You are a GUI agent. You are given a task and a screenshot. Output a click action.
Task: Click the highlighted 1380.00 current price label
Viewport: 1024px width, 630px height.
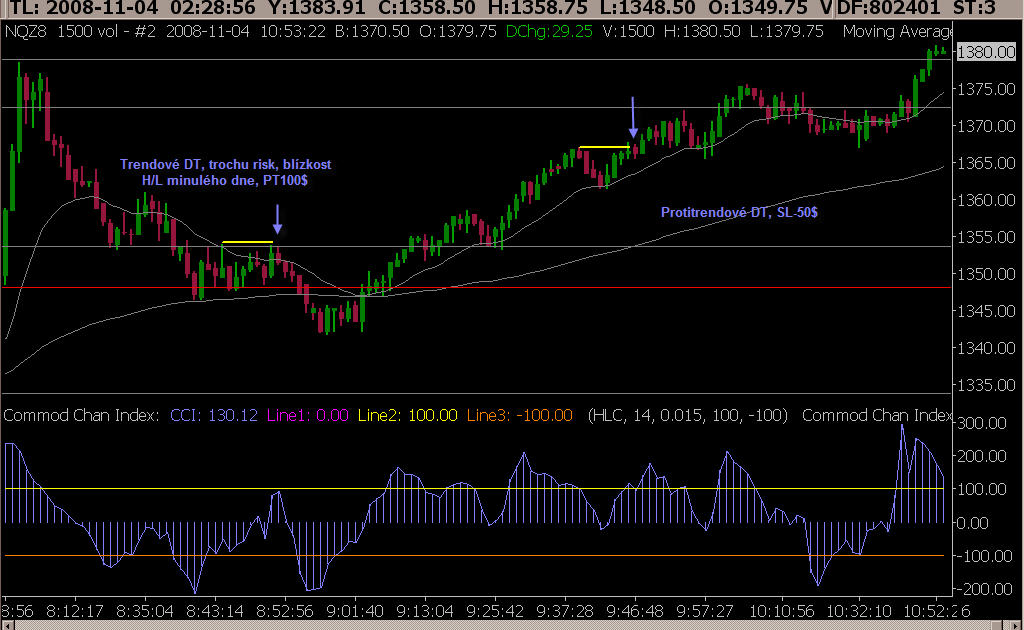click(986, 52)
